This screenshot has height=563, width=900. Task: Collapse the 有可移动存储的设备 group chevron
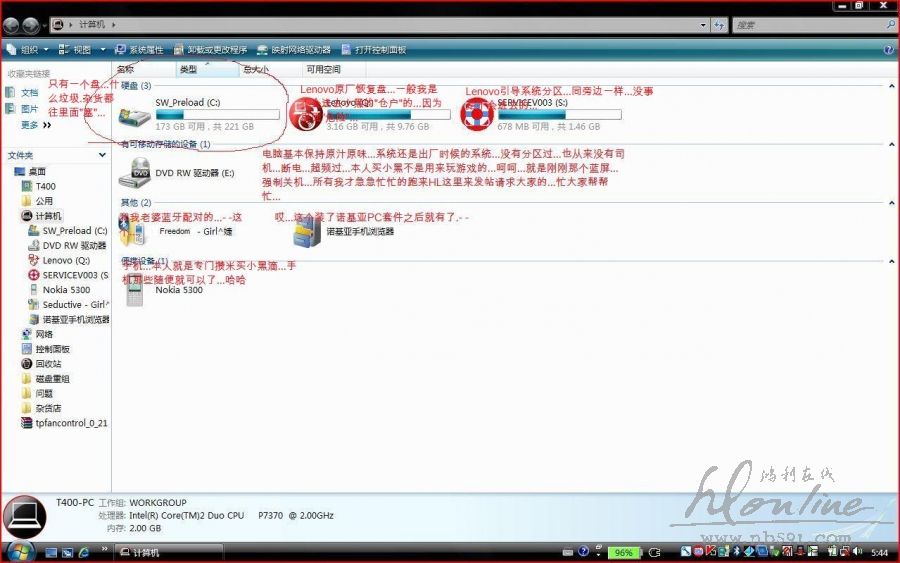click(x=891, y=145)
